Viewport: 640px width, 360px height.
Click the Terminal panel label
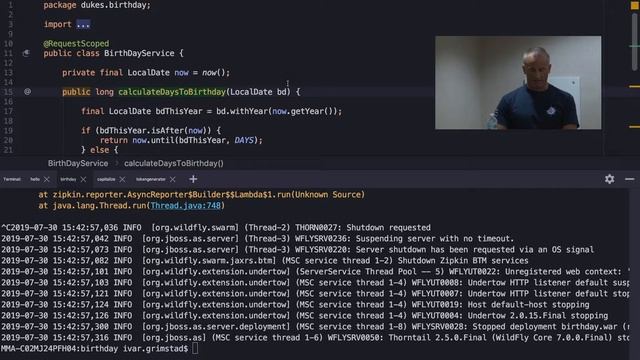point(12,179)
